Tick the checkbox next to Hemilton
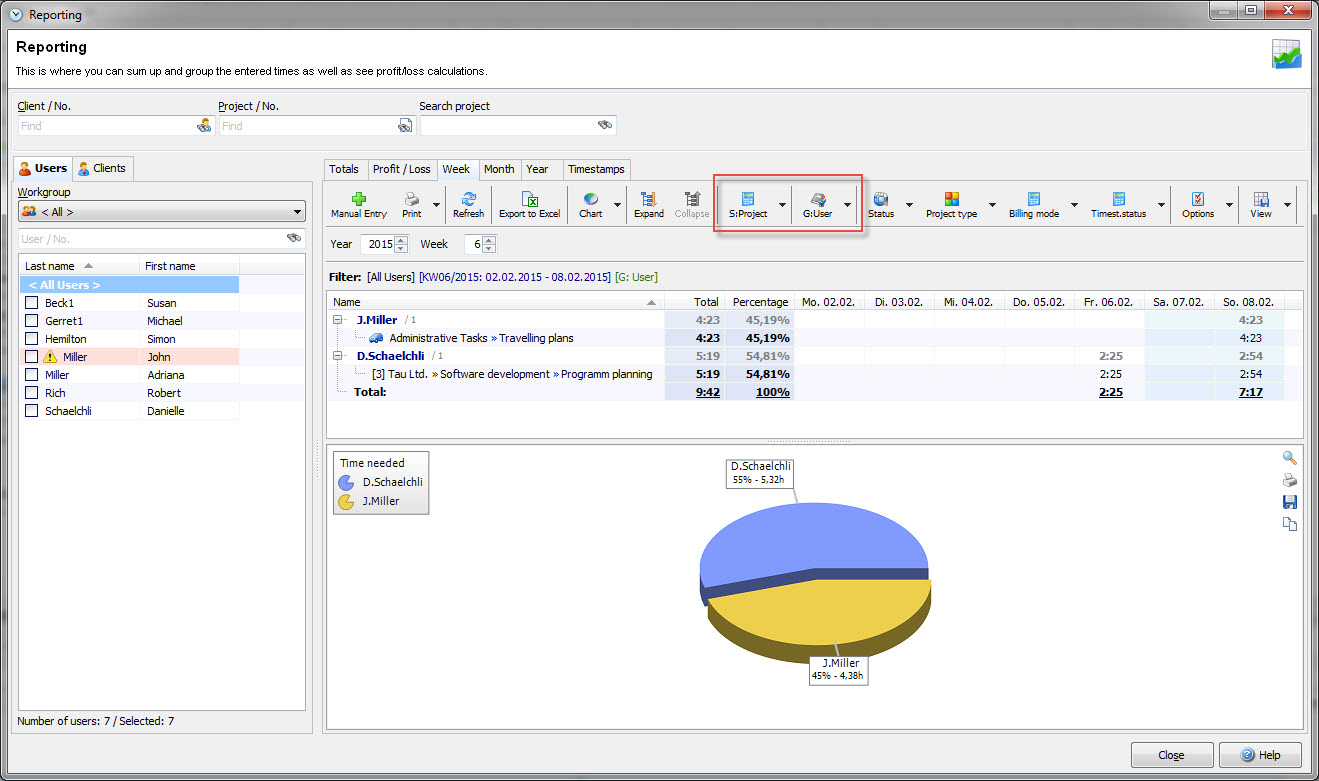1319x781 pixels. click(32, 339)
